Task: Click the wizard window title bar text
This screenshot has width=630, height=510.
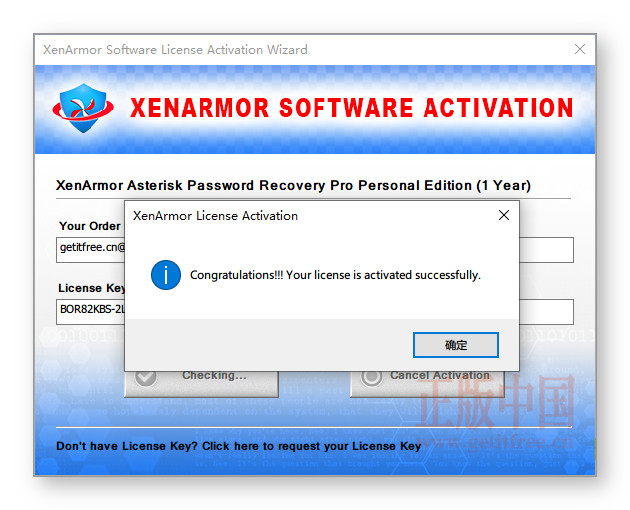Action: 175,49
